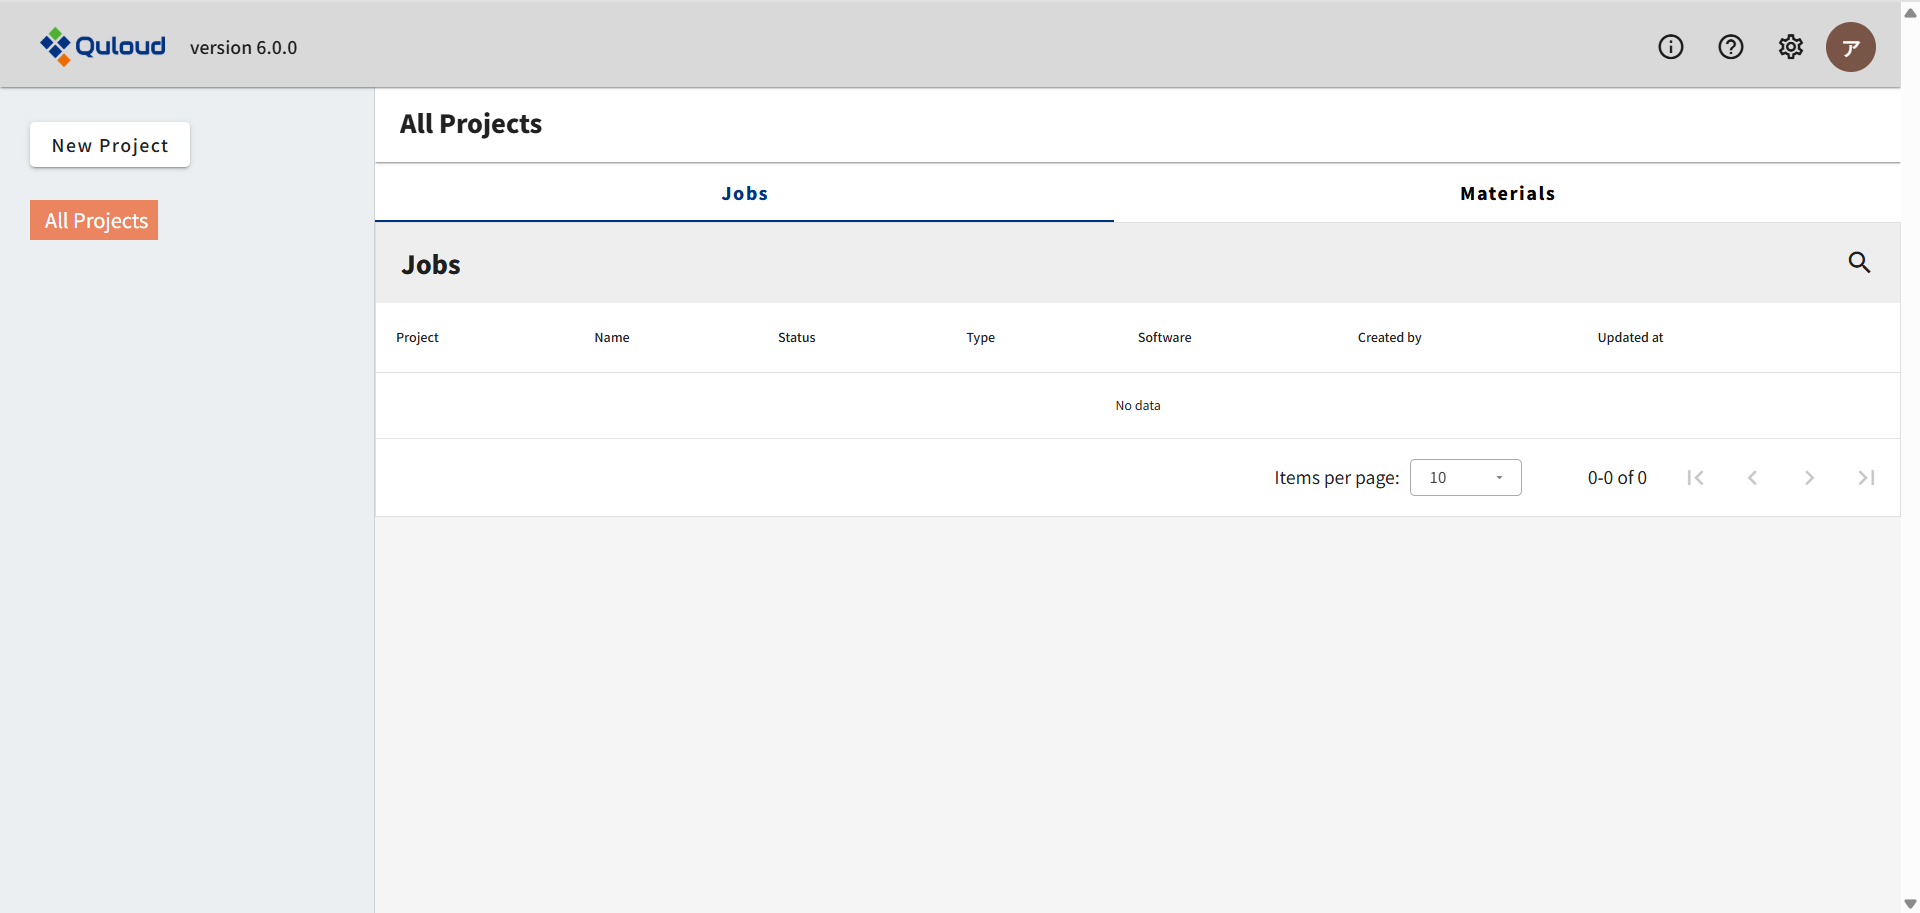Image resolution: width=1920 pixels, height=913 pixels.
Task: Select All Projects in the sidebar
Action: [95, 220]
